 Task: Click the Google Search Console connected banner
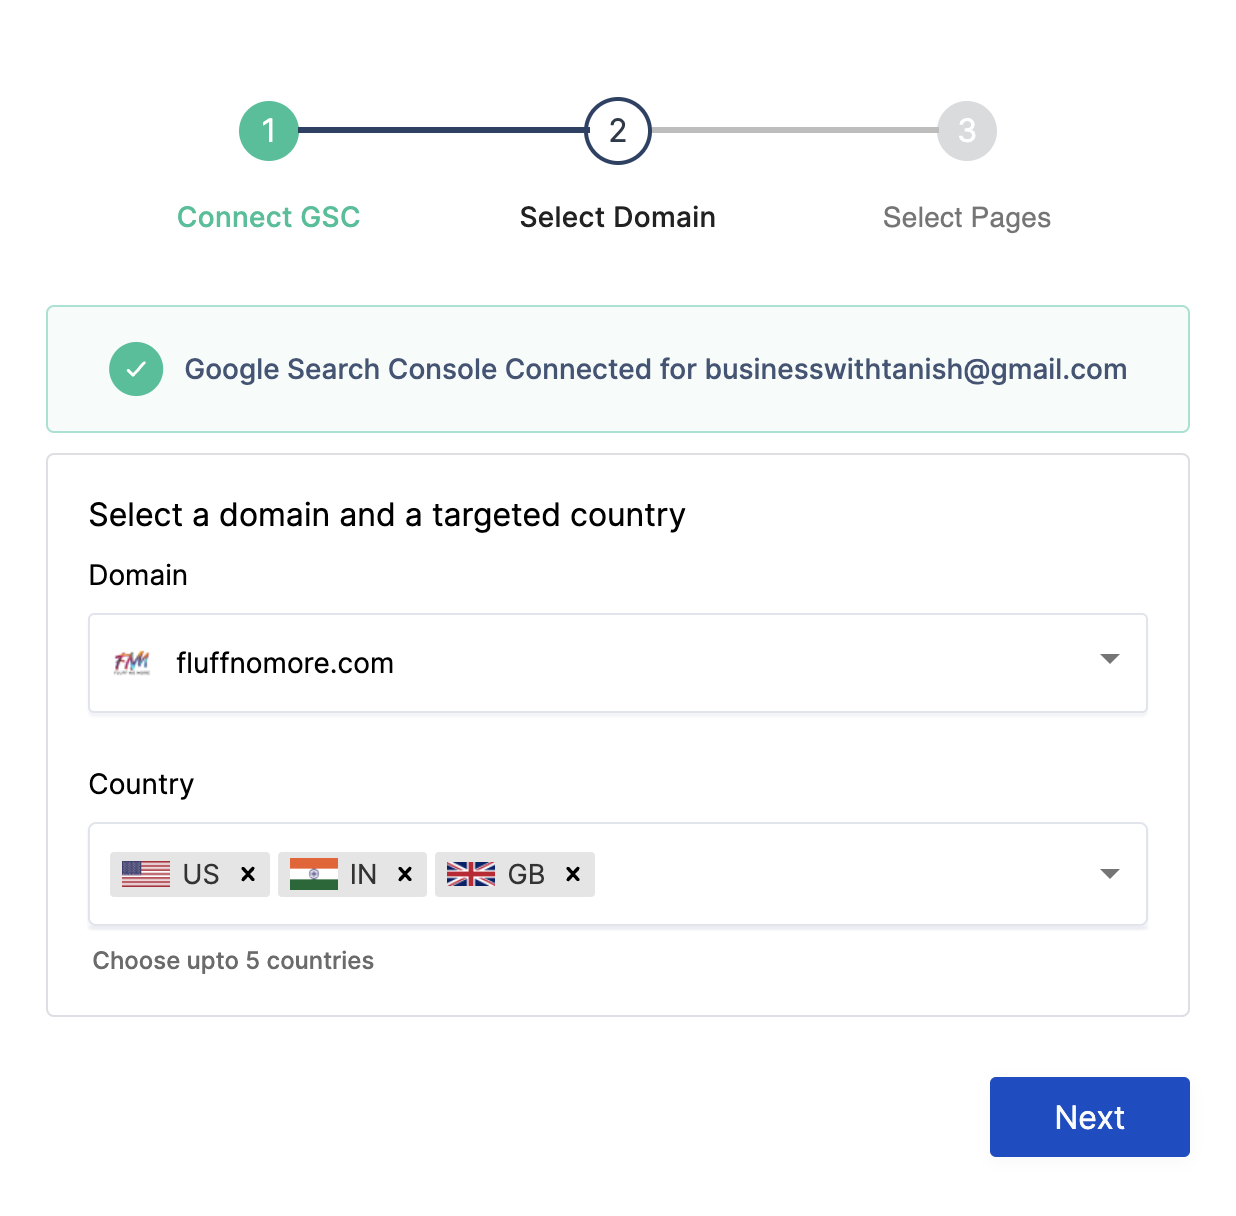coord(618,369)
